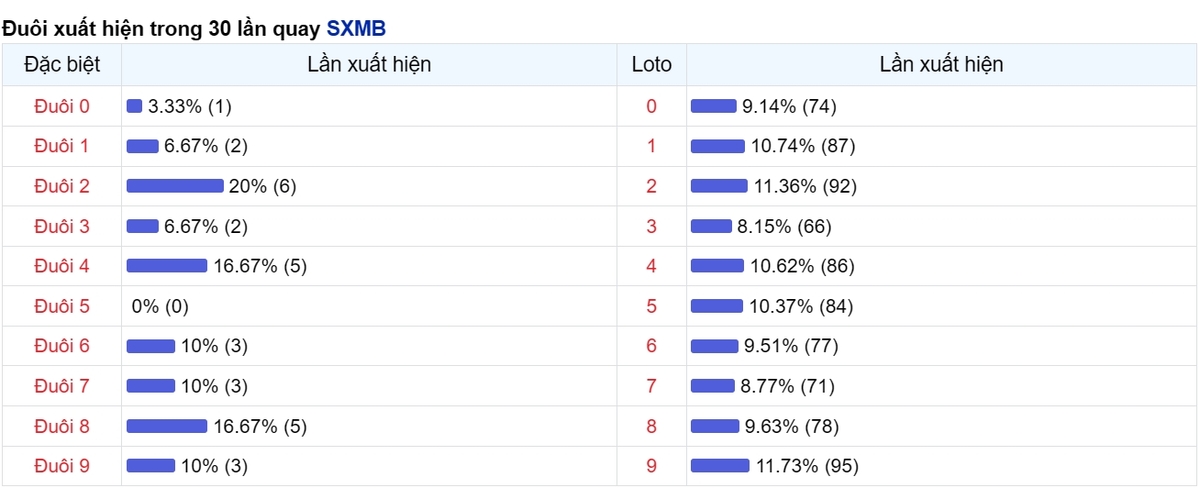Select Loto number 5 in the table
The image size is (1200, 488).
click(x=652, y=306)
